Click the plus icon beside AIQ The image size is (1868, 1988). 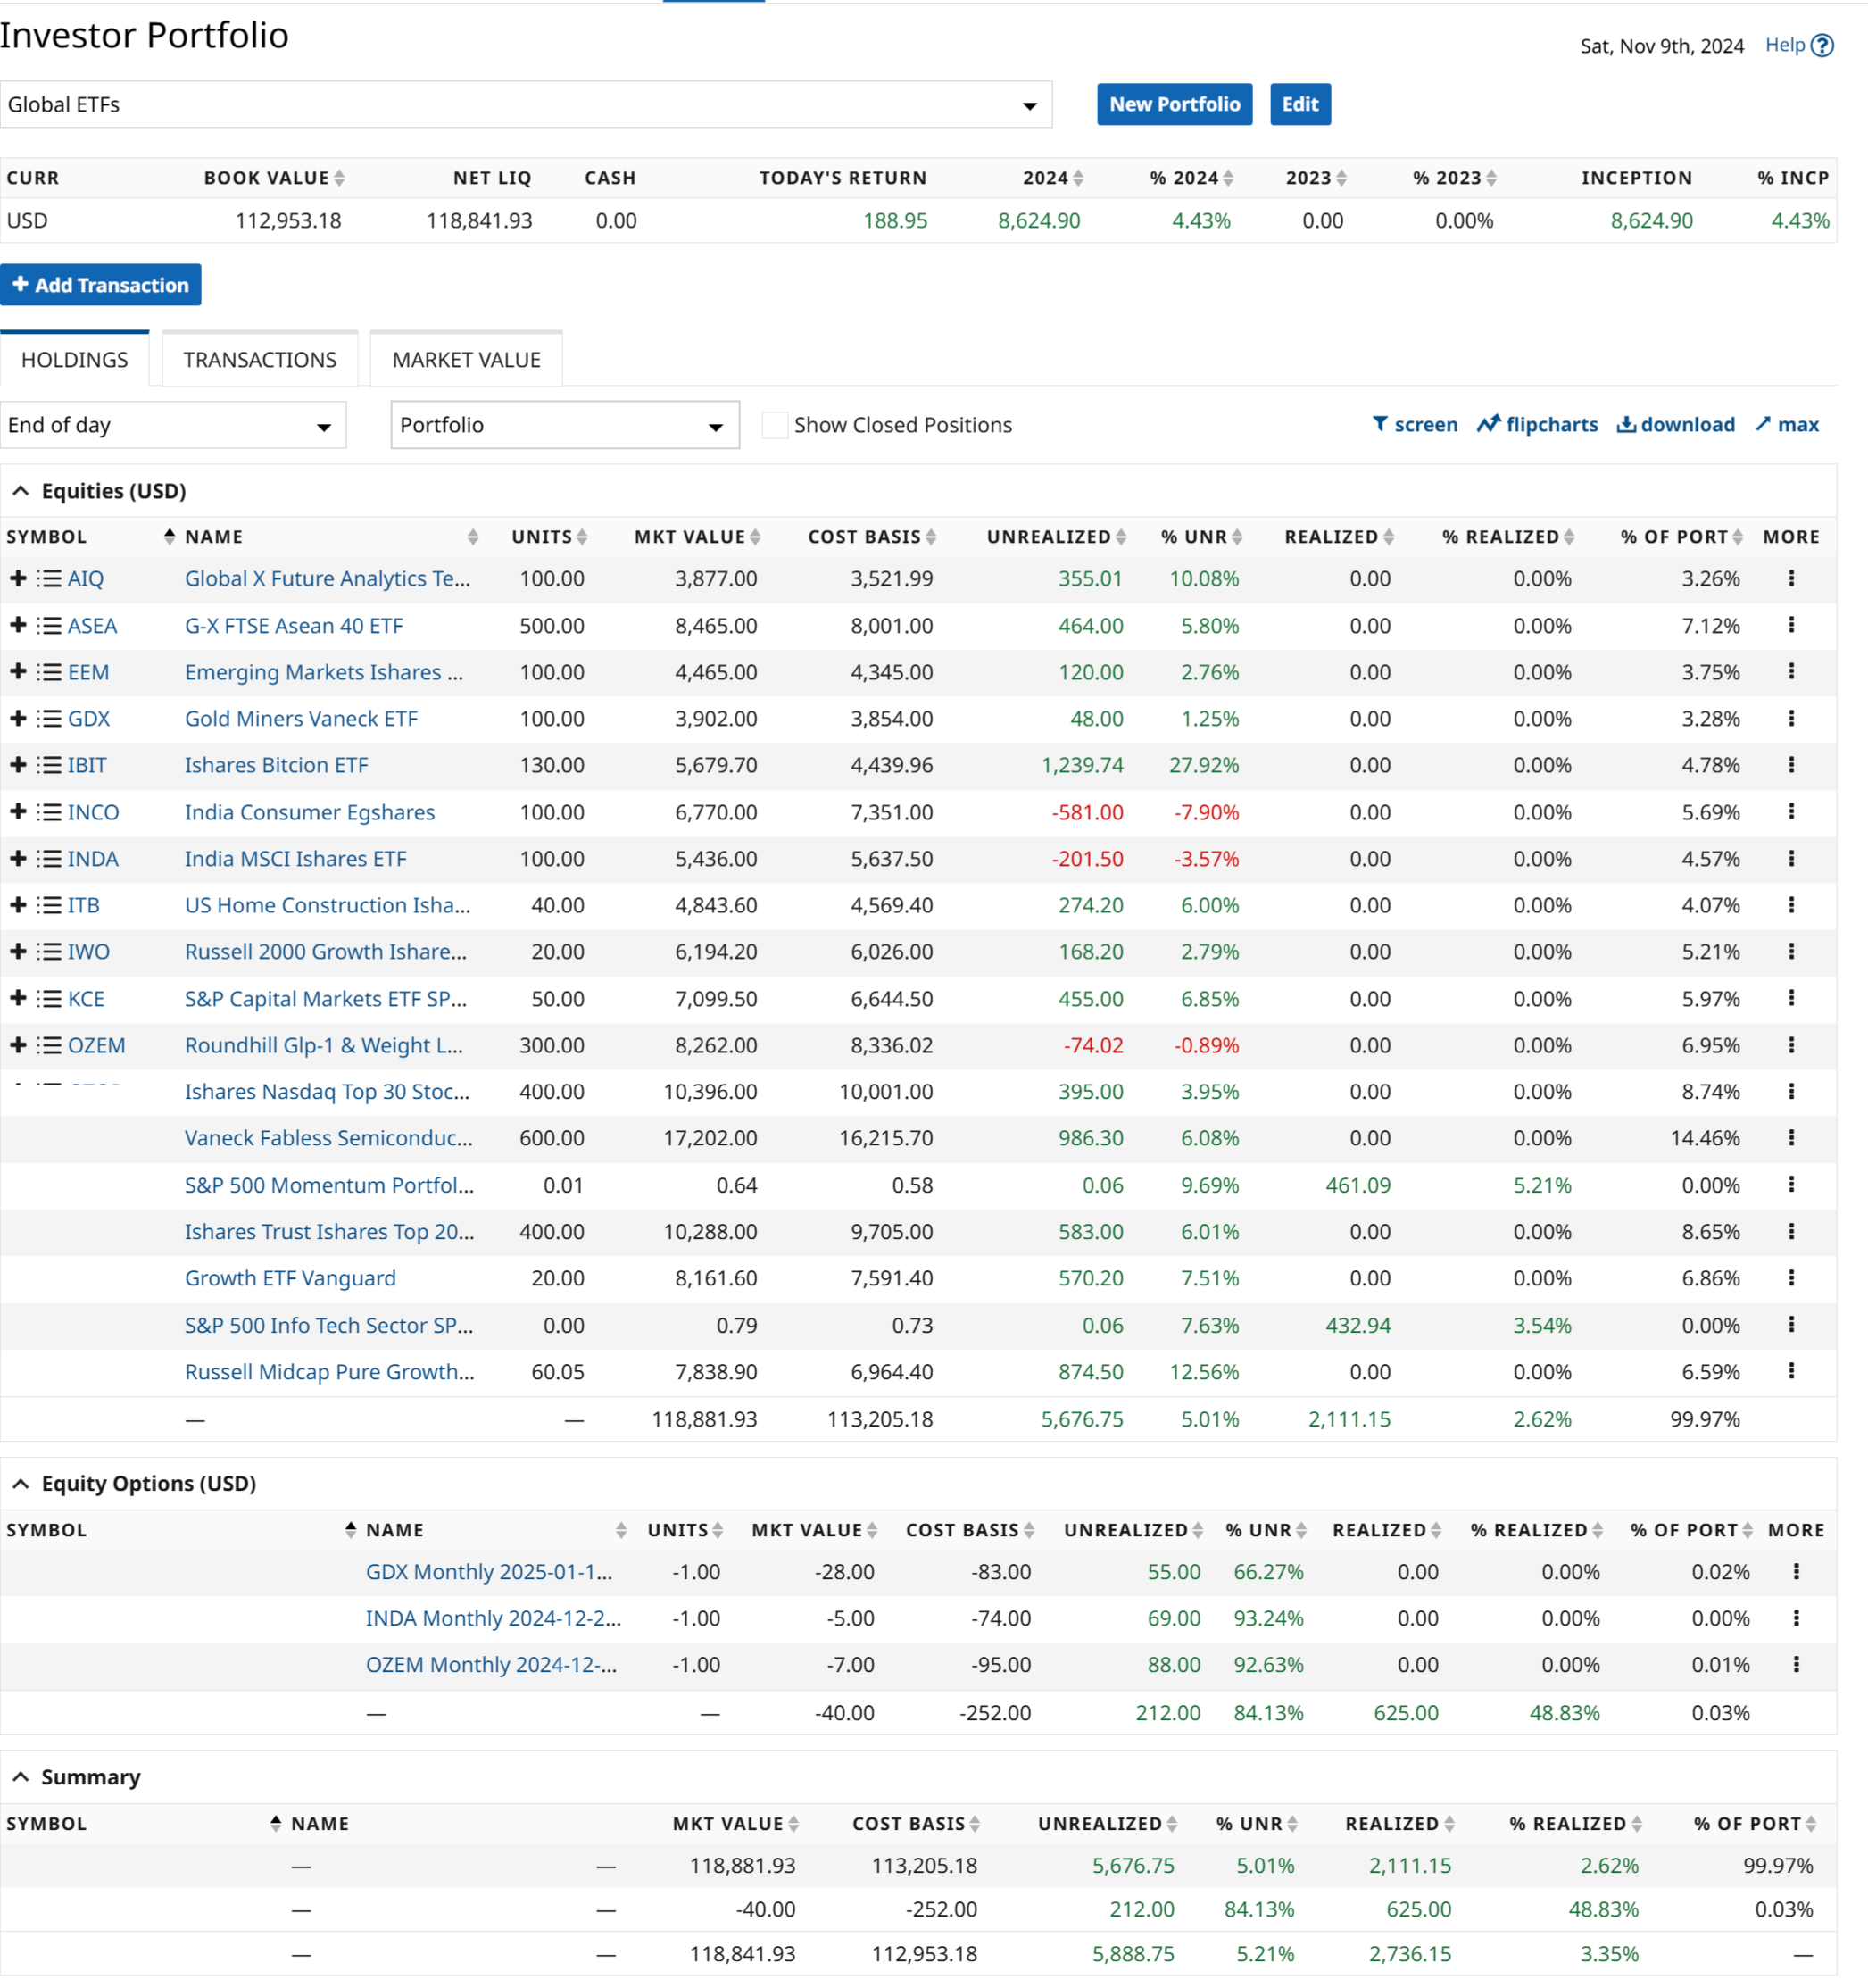18,579
